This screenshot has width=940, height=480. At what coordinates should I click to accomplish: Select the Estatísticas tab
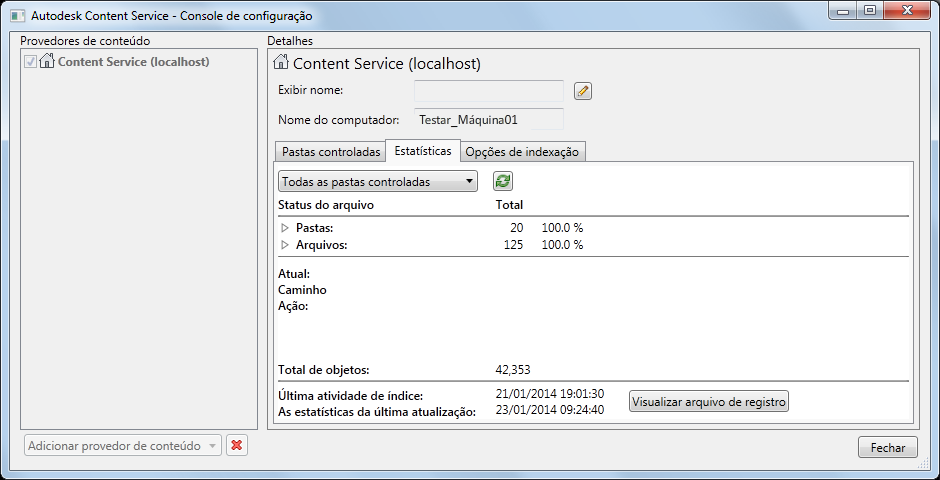coord(423,150)
